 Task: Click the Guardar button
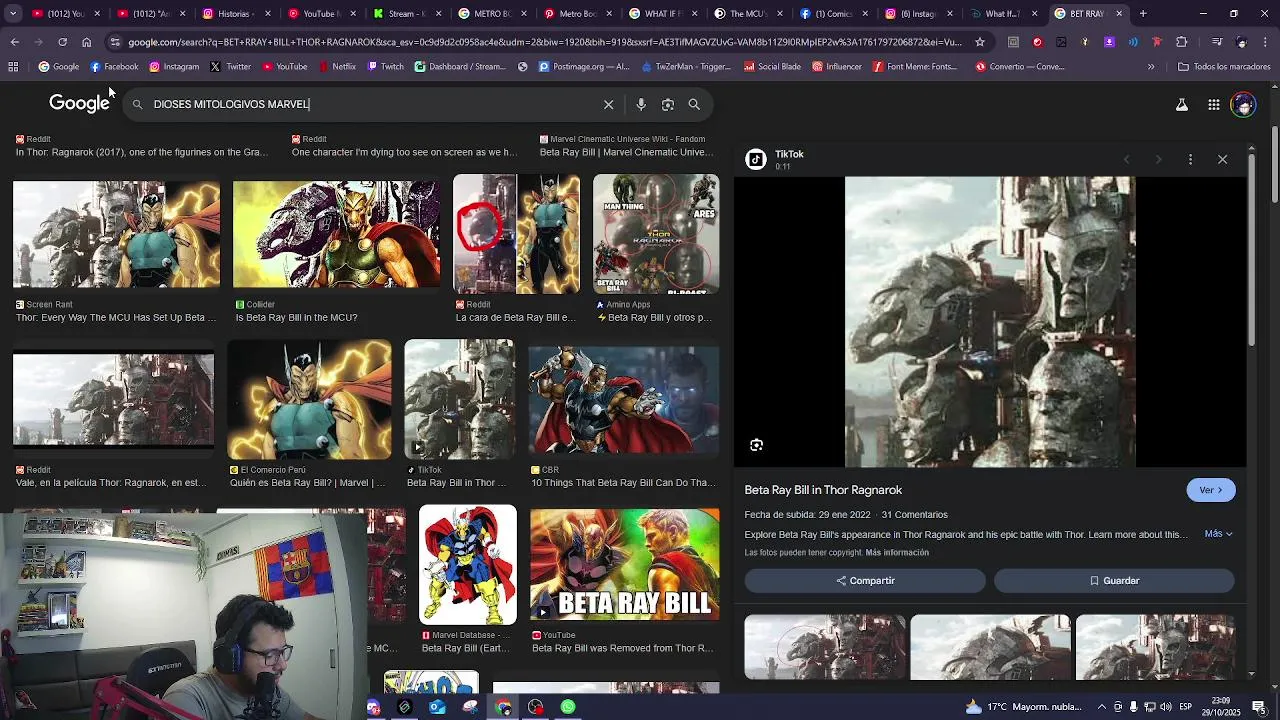click(x=1114, y=581)
